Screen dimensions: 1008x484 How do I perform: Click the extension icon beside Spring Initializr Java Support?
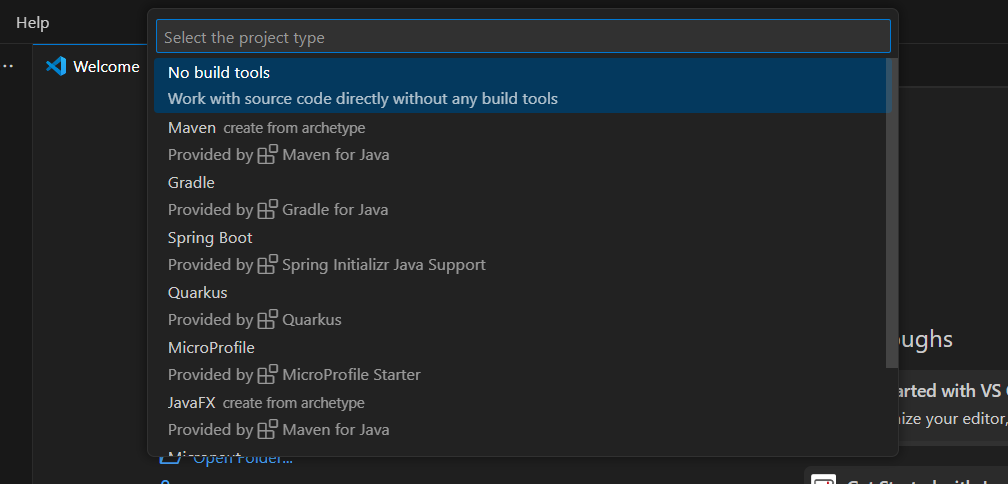(x=267, y=265)
